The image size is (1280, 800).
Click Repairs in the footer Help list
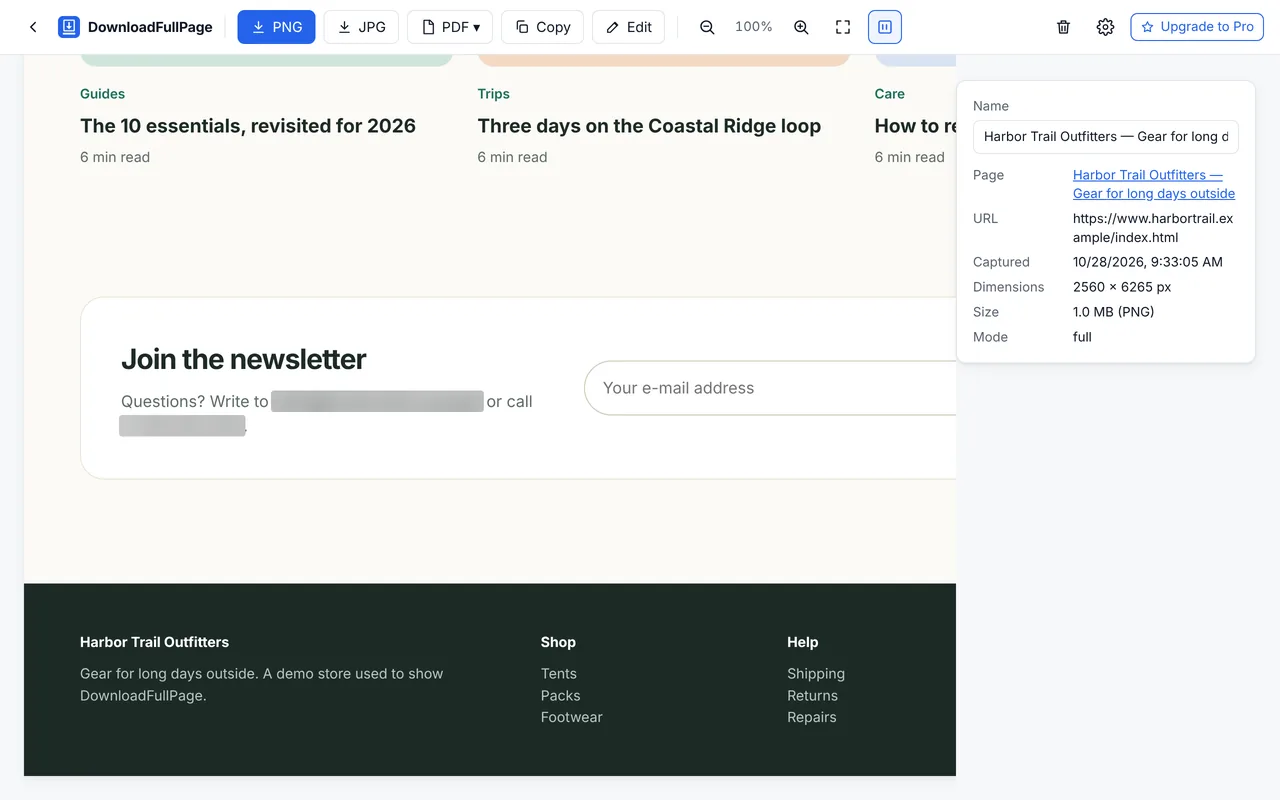812,717
